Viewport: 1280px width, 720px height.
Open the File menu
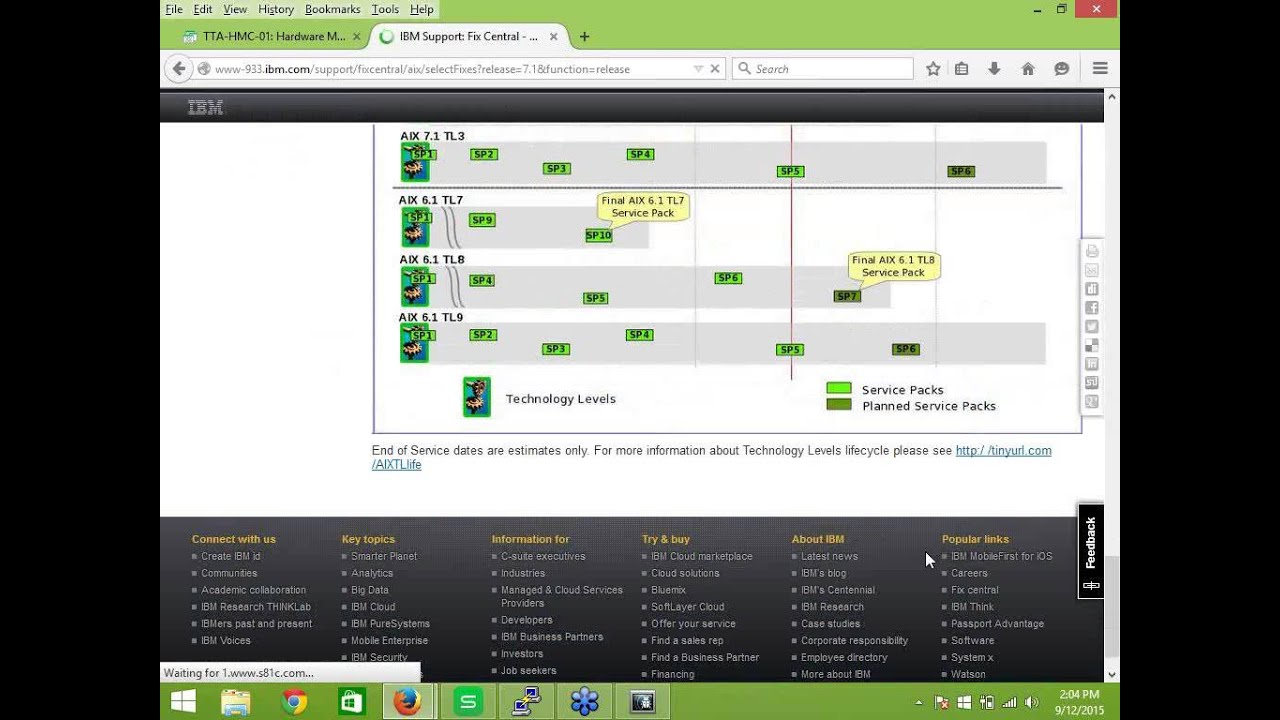[174, 9]
